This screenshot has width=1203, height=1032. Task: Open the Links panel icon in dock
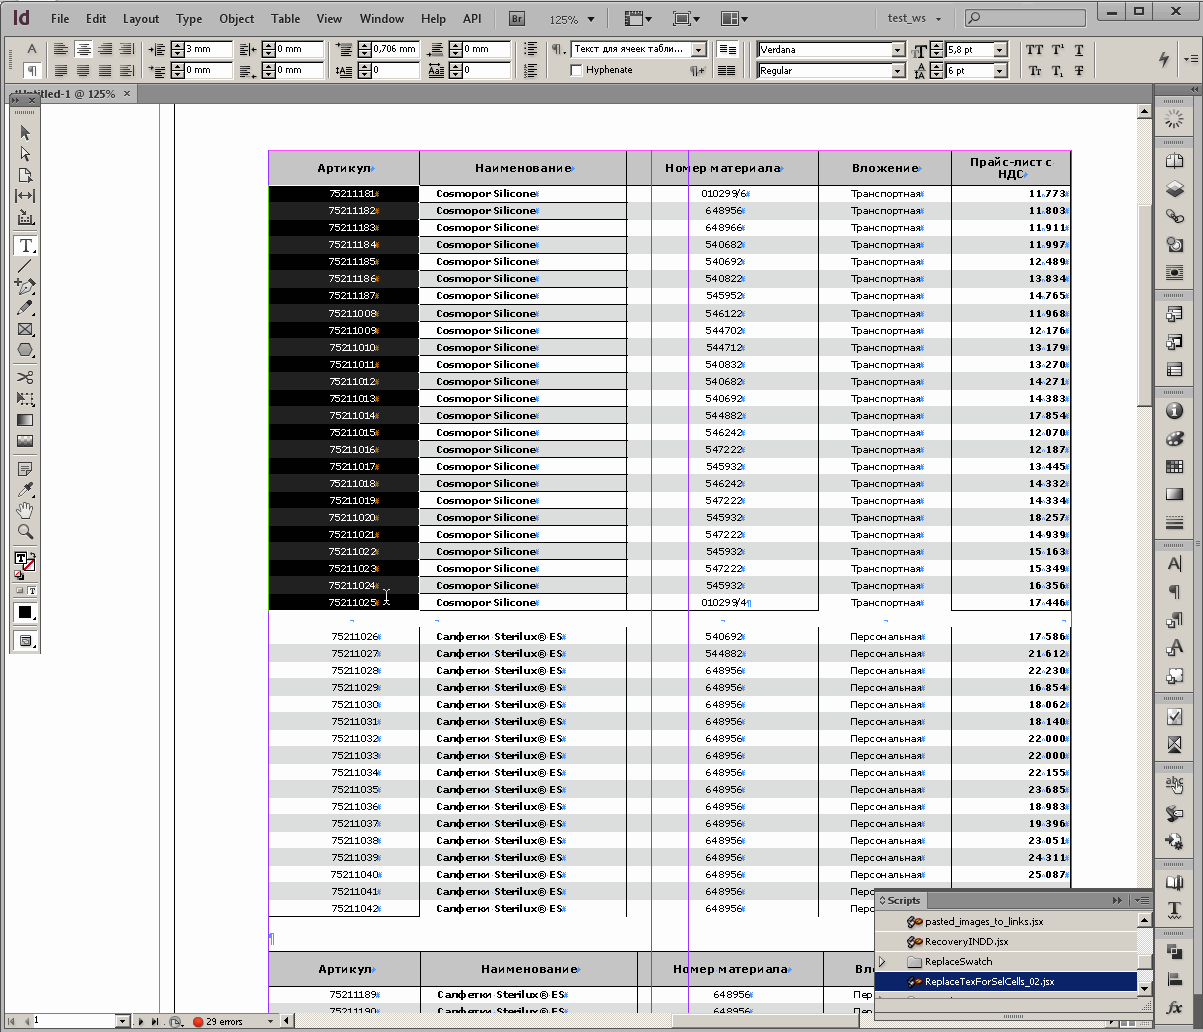pos(1175,217)
